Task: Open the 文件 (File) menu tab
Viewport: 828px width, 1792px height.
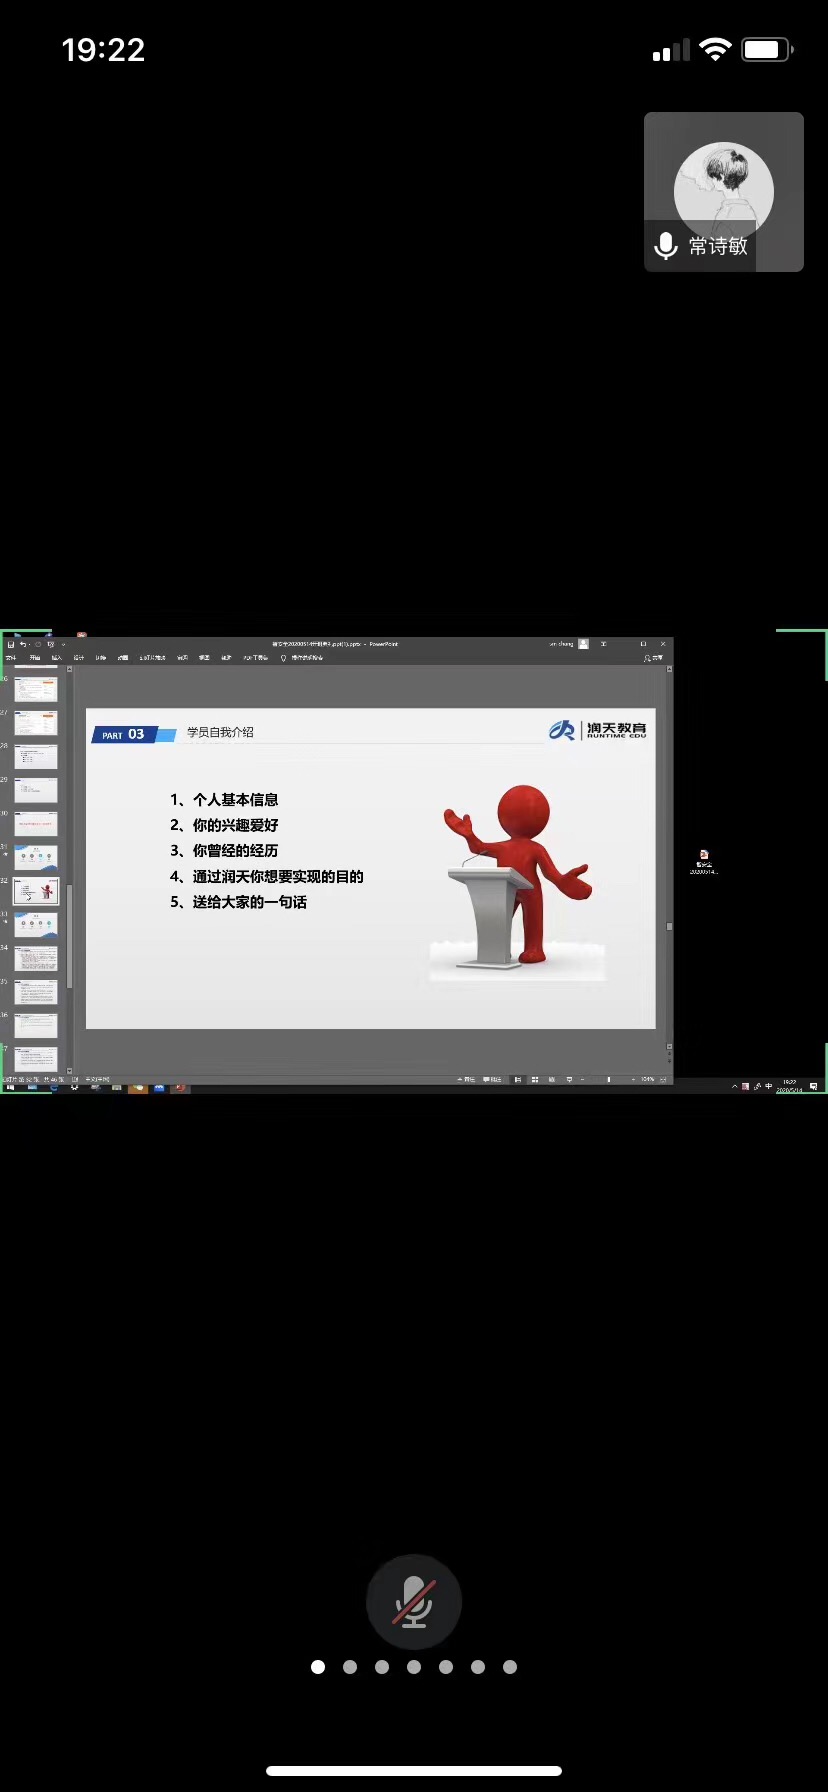Action: pos(11,658)
